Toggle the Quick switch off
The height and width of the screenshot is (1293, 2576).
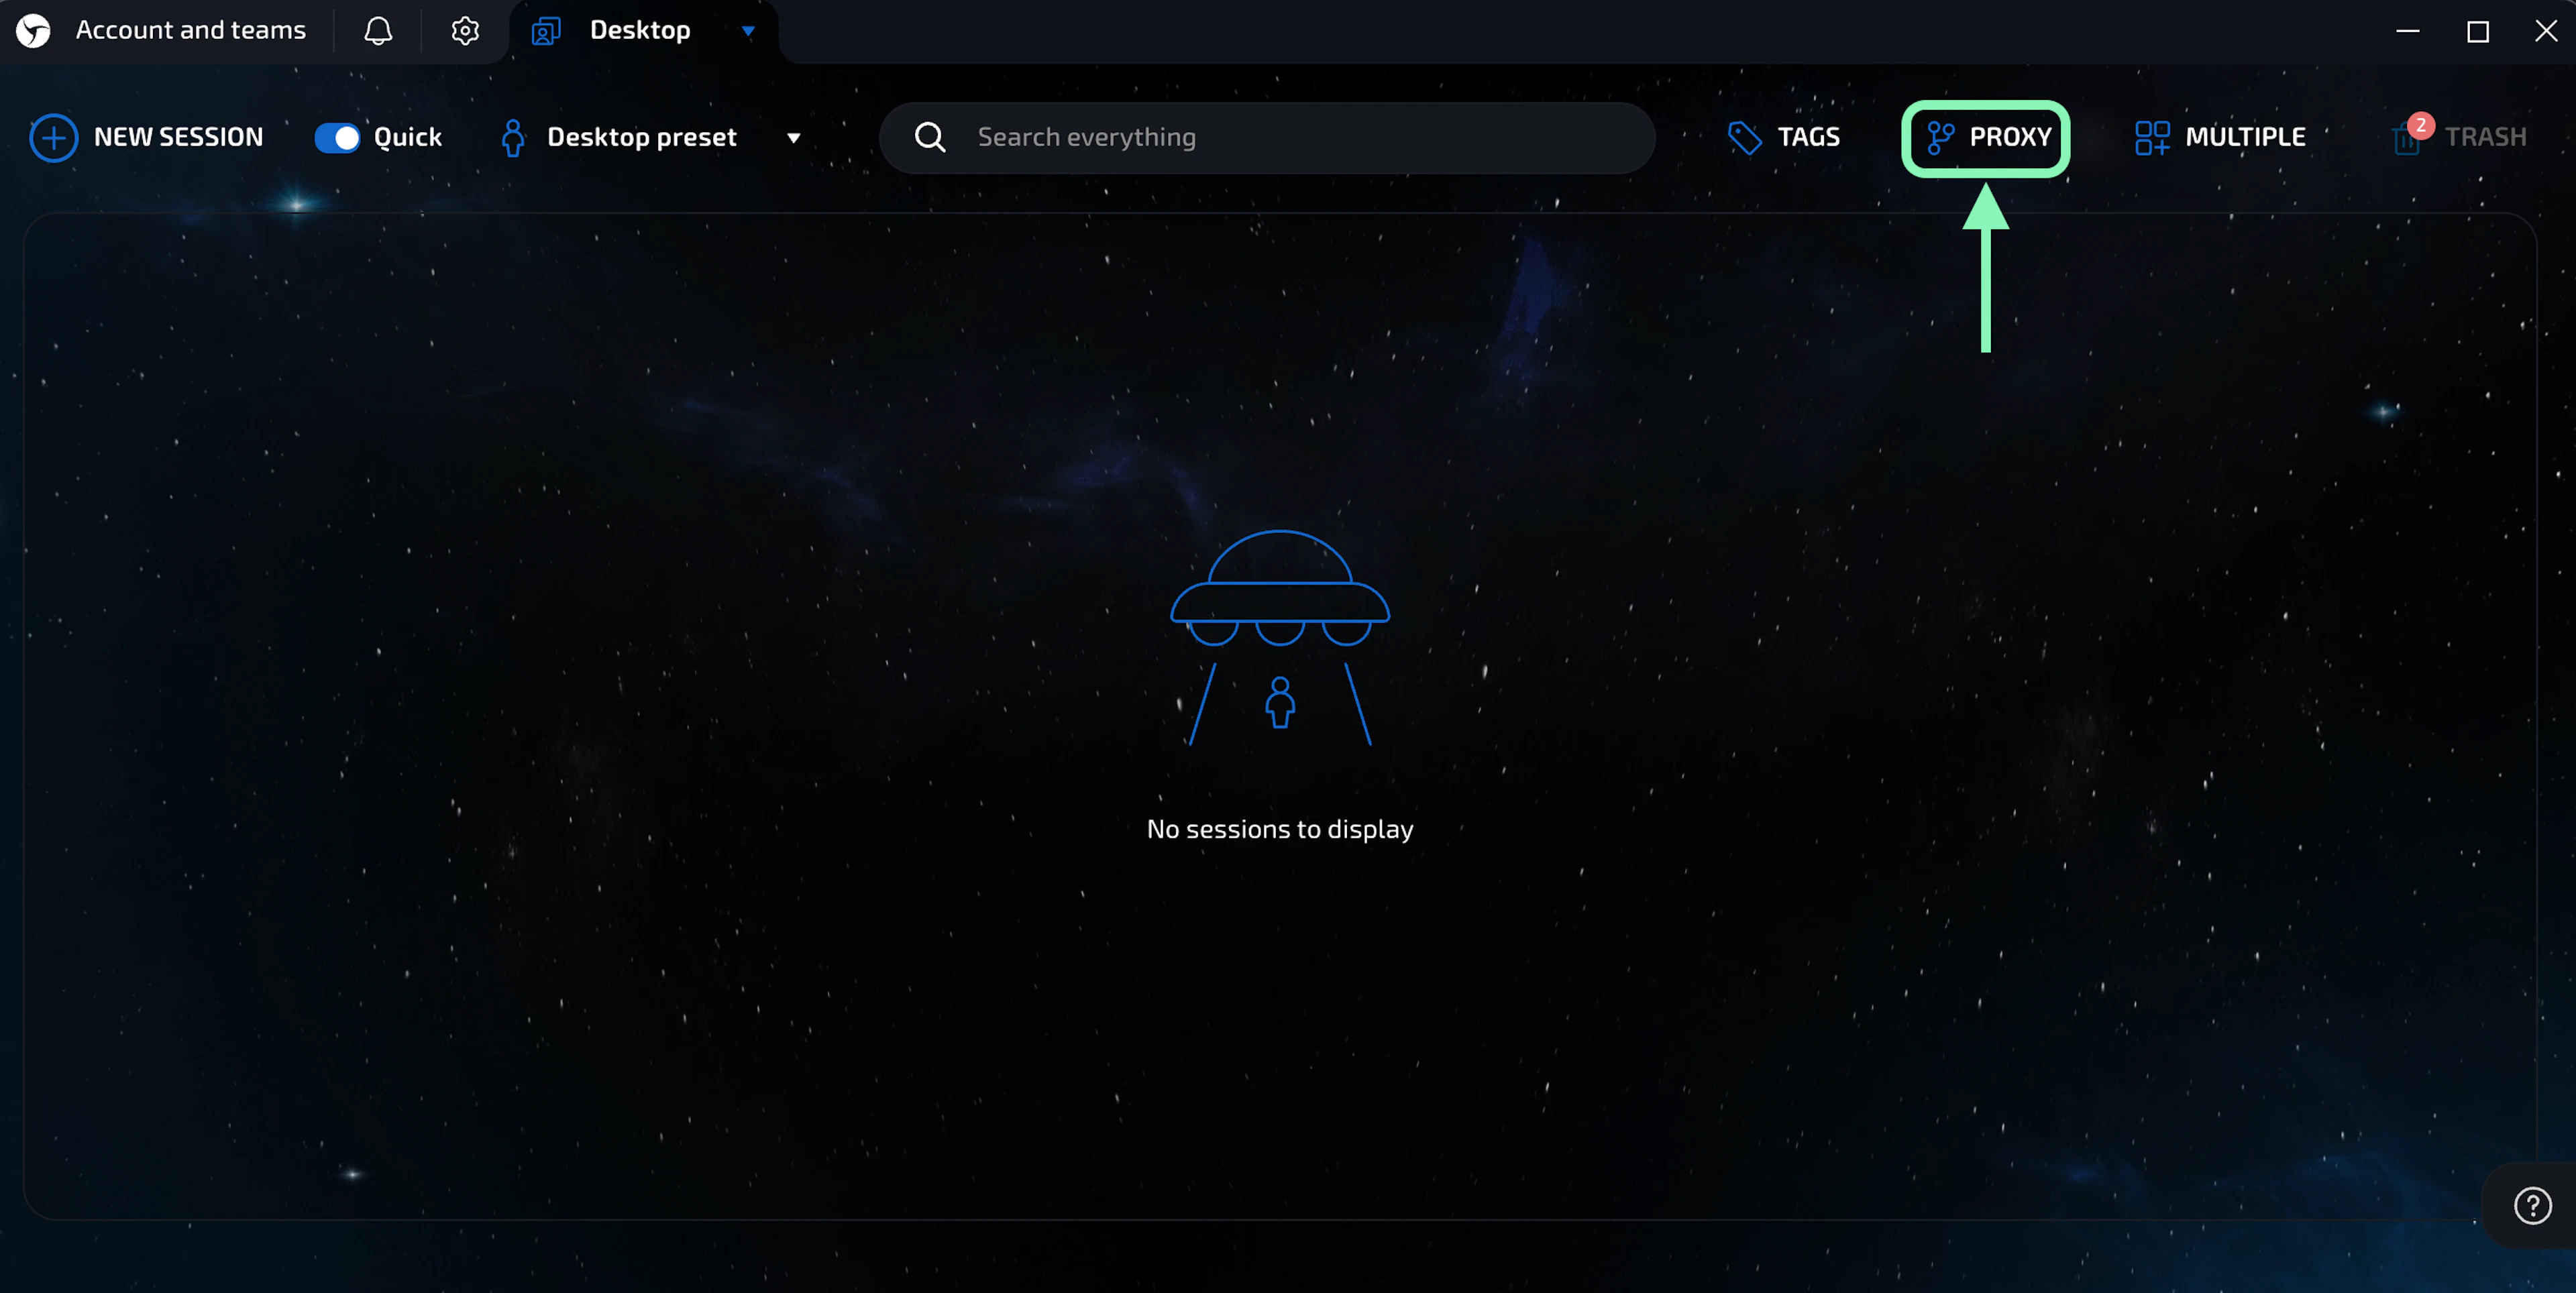tap(337, 138)
